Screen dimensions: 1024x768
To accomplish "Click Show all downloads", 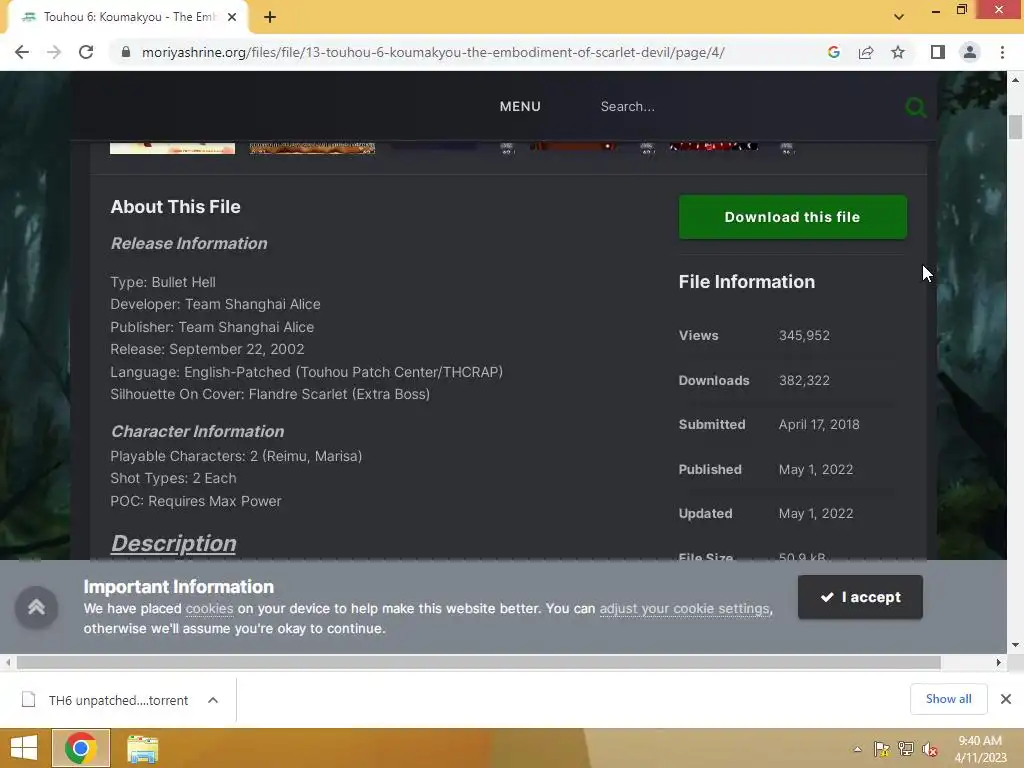I will pos(948,699).
